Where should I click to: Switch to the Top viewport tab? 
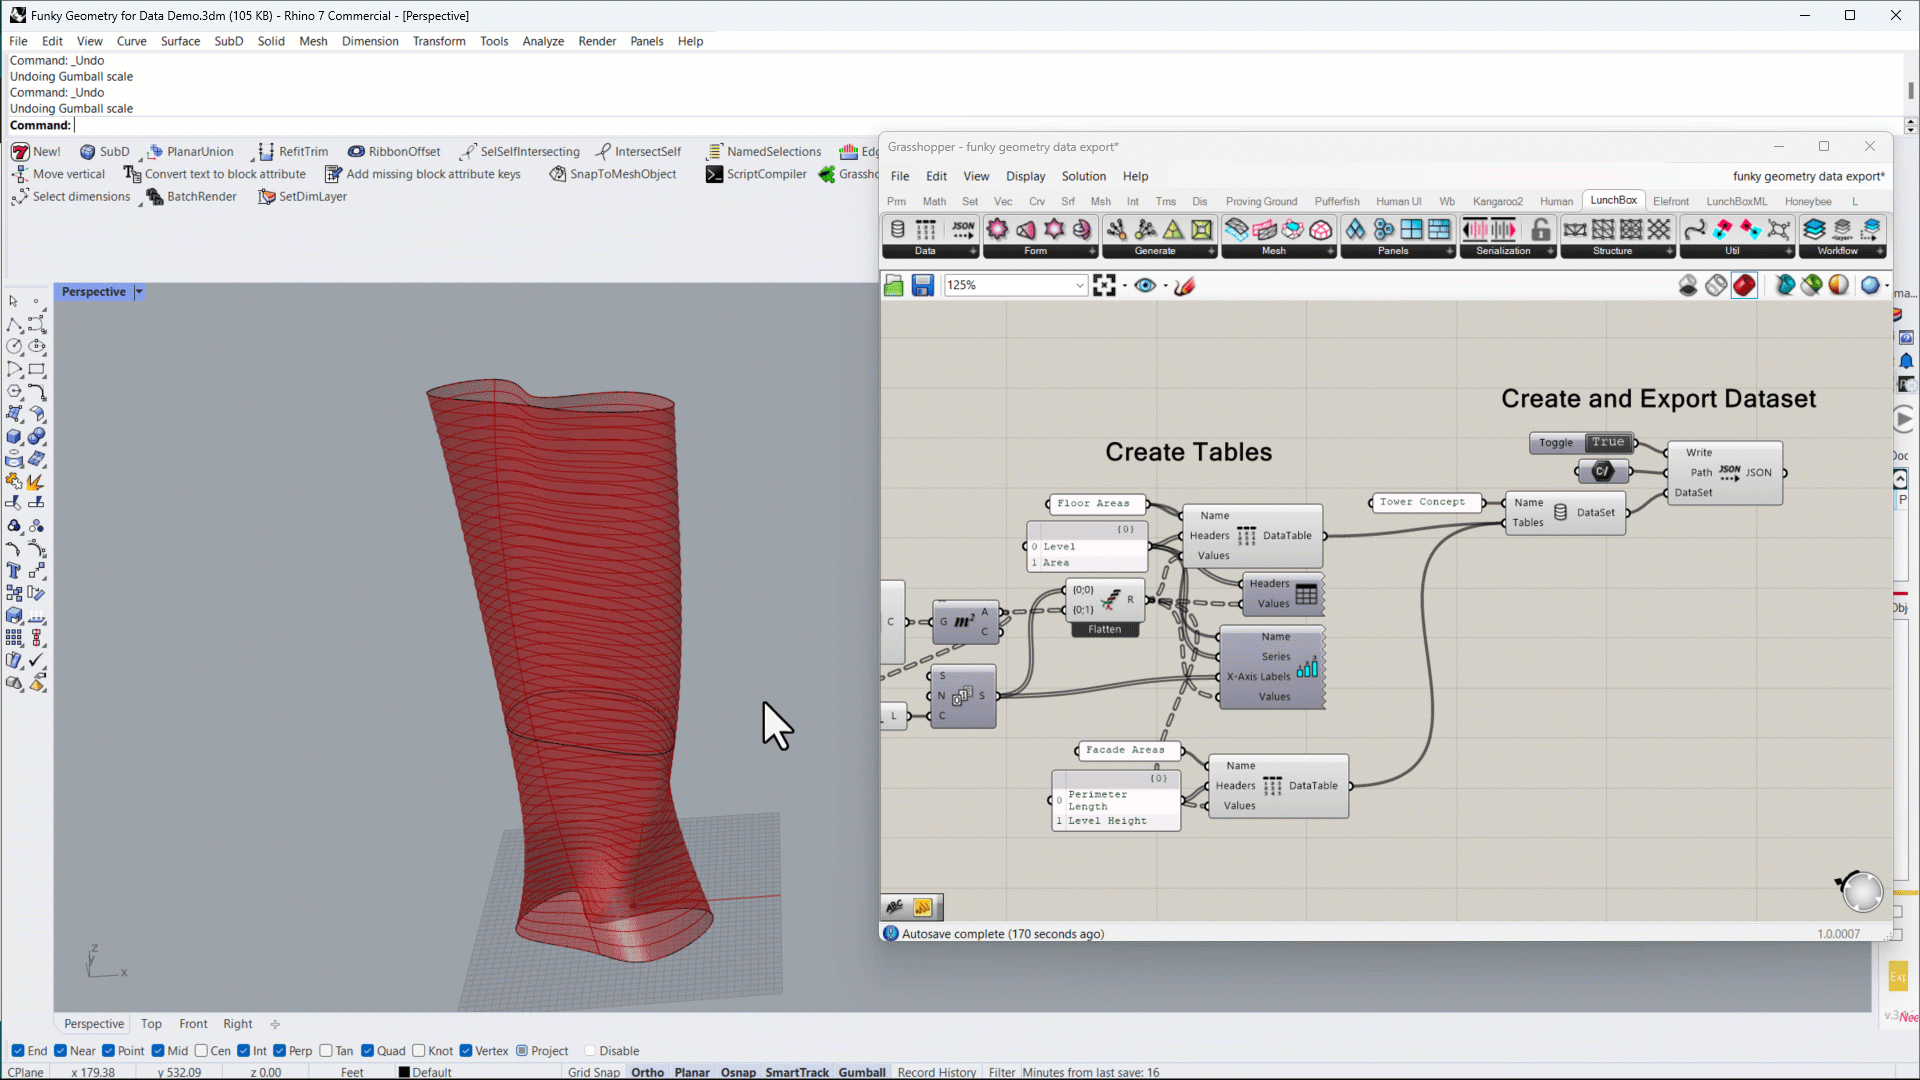151,1024
